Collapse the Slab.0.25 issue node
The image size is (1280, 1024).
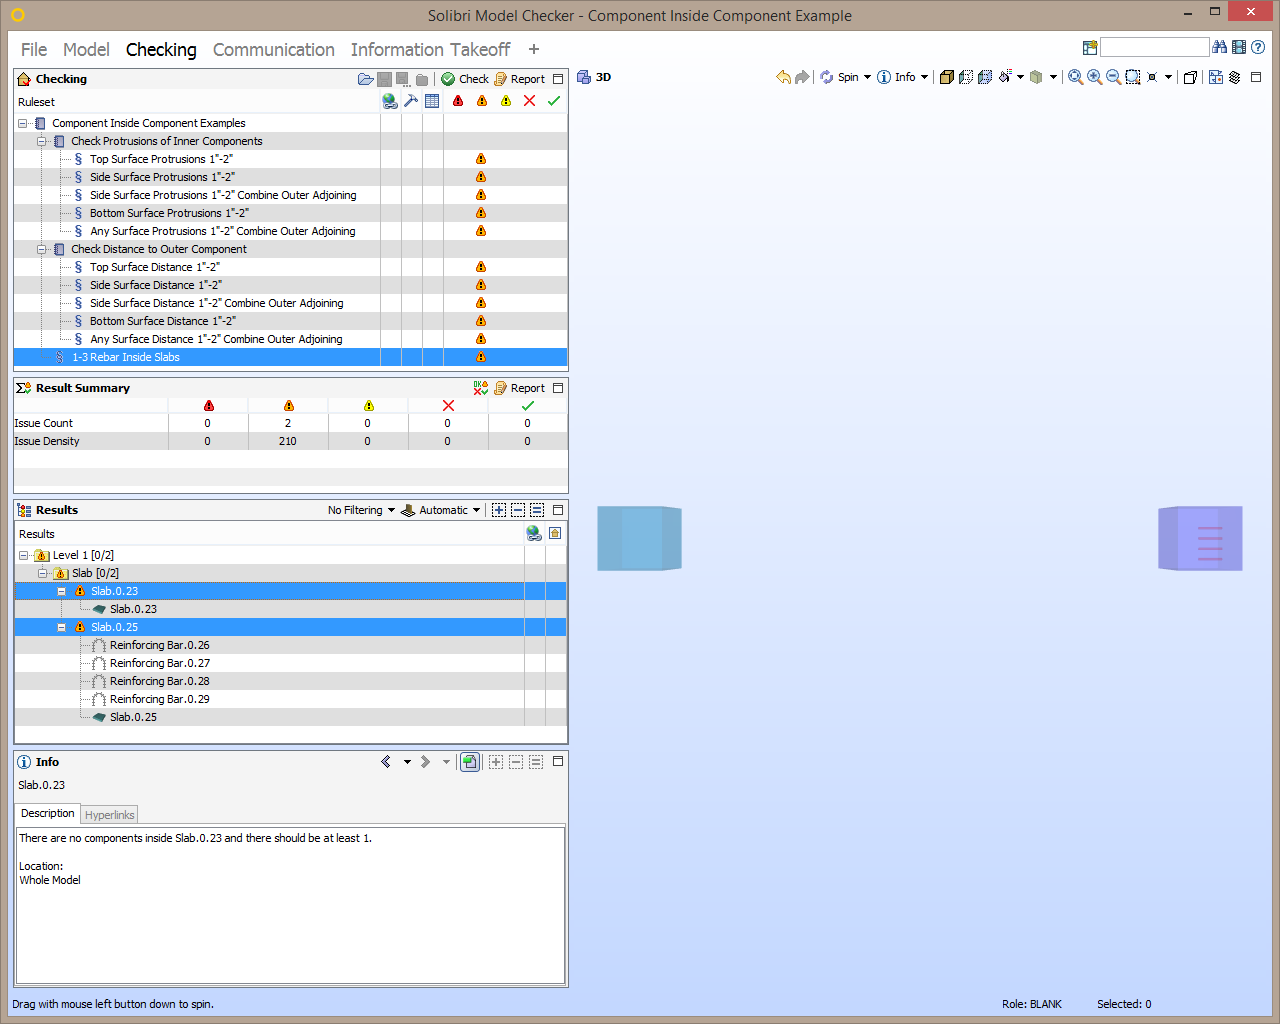tap(61, 627)
